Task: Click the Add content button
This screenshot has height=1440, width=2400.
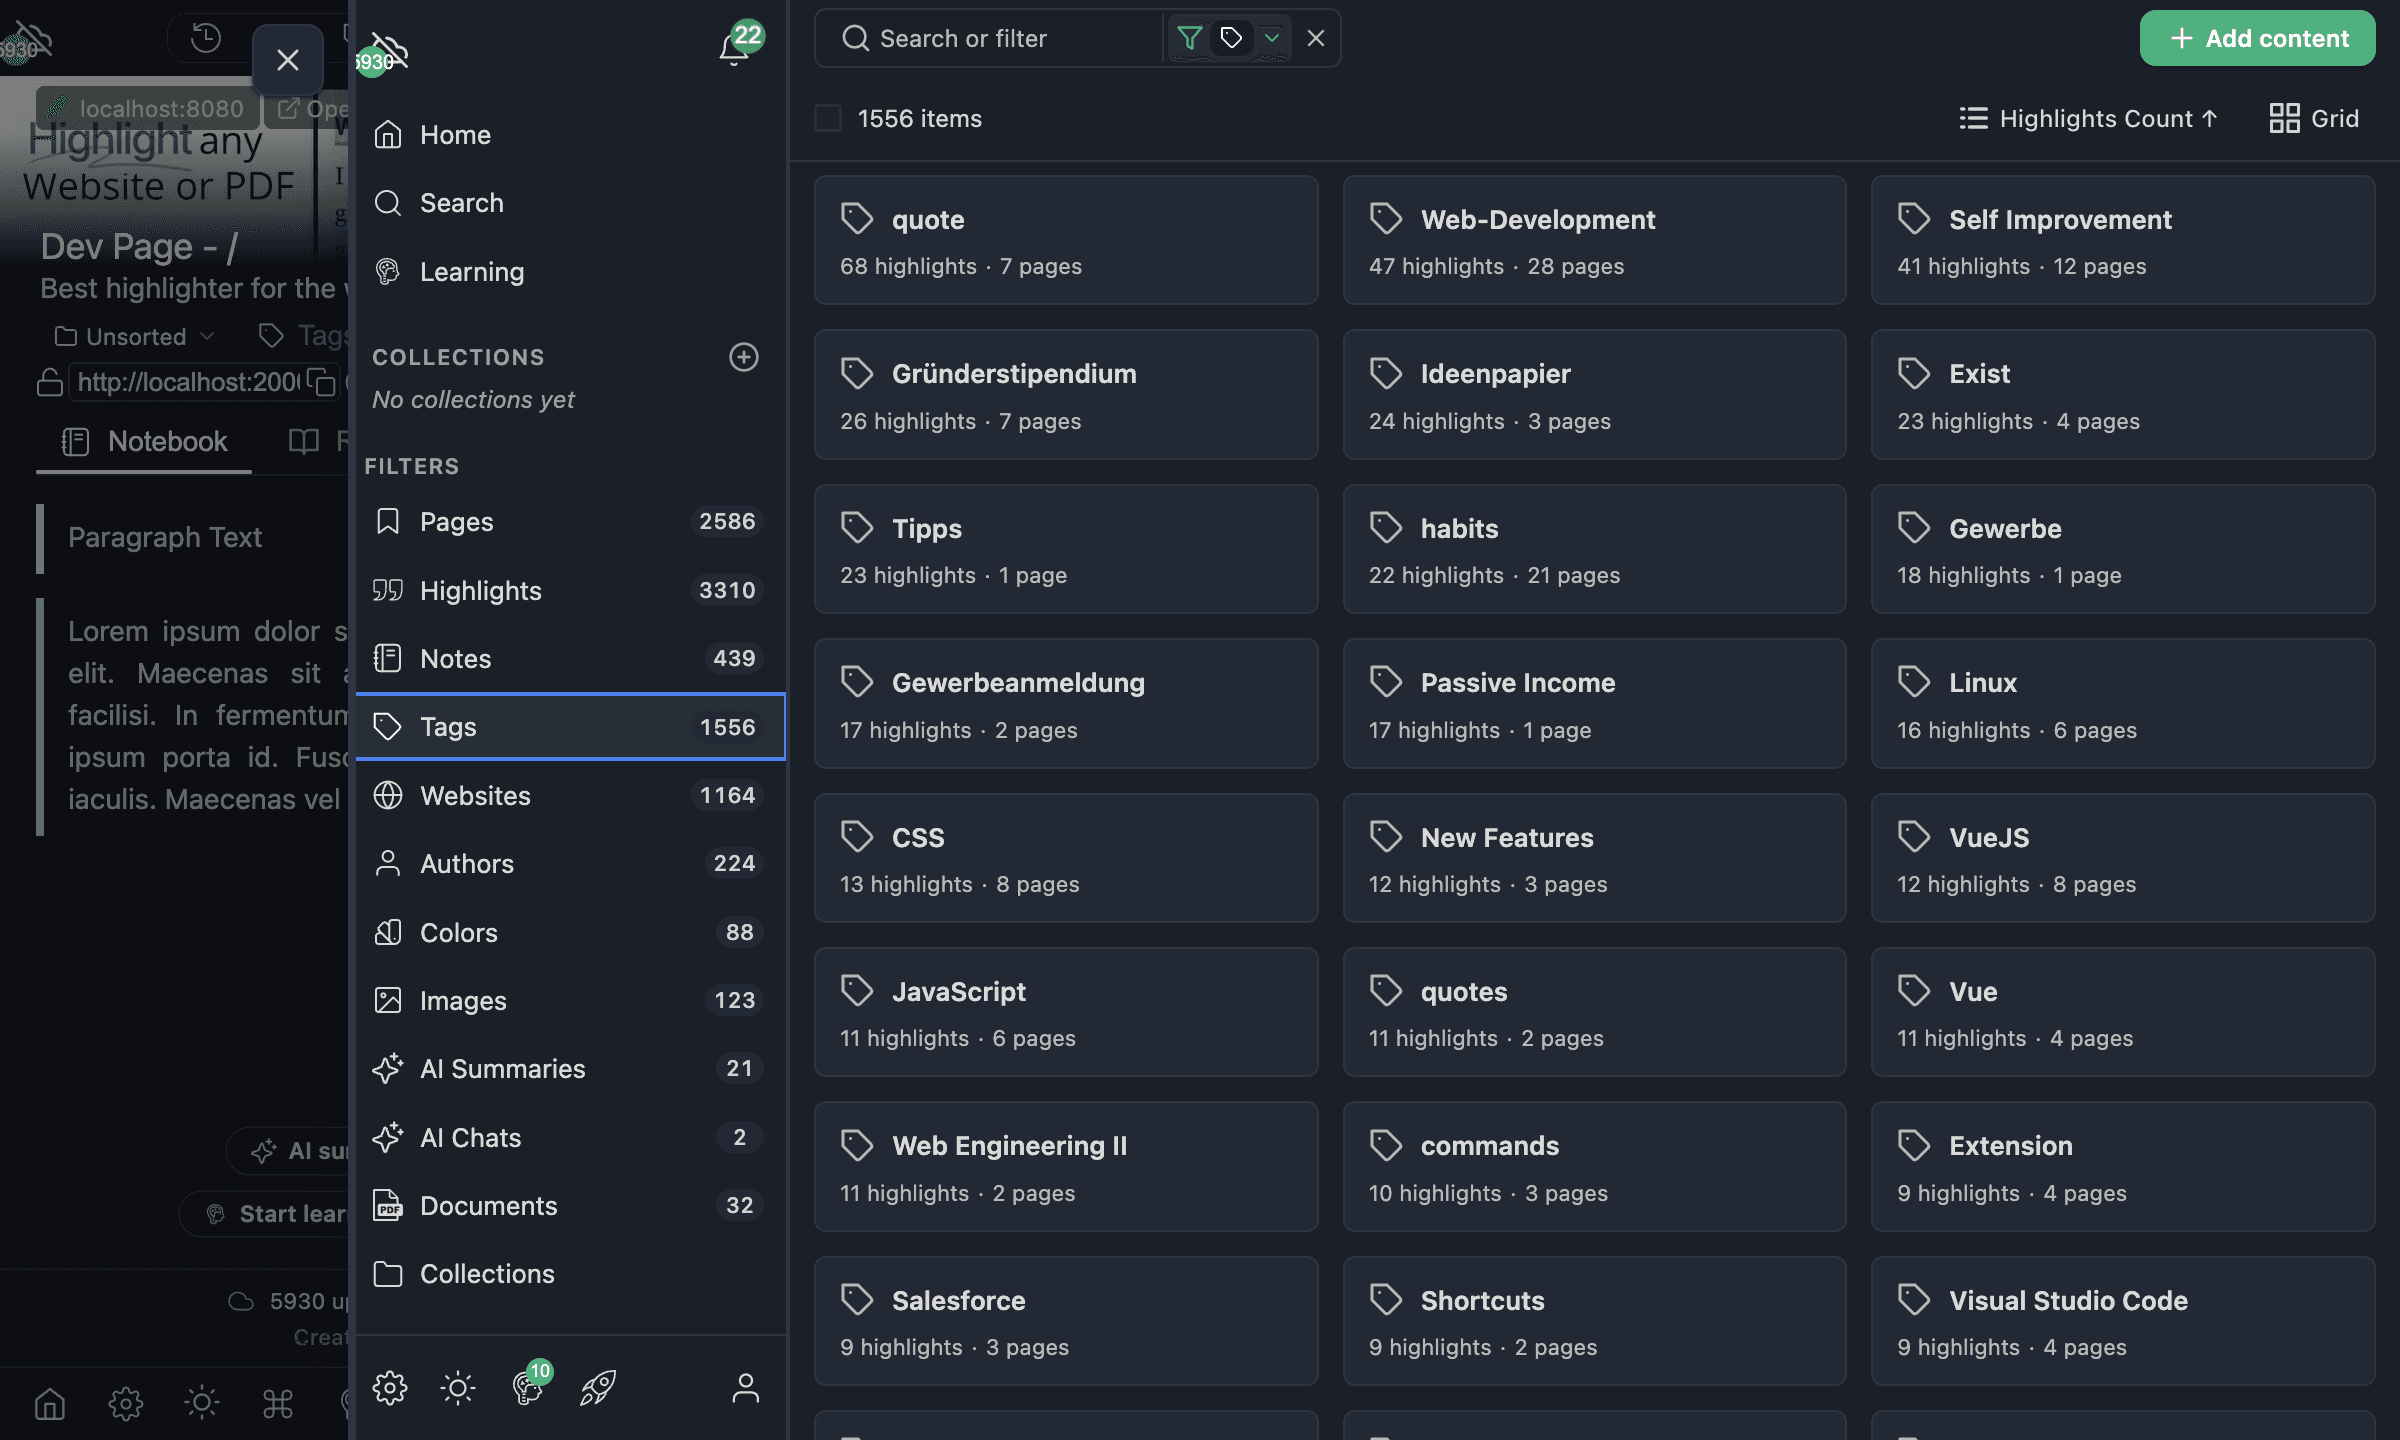Action: [2258, 38]
